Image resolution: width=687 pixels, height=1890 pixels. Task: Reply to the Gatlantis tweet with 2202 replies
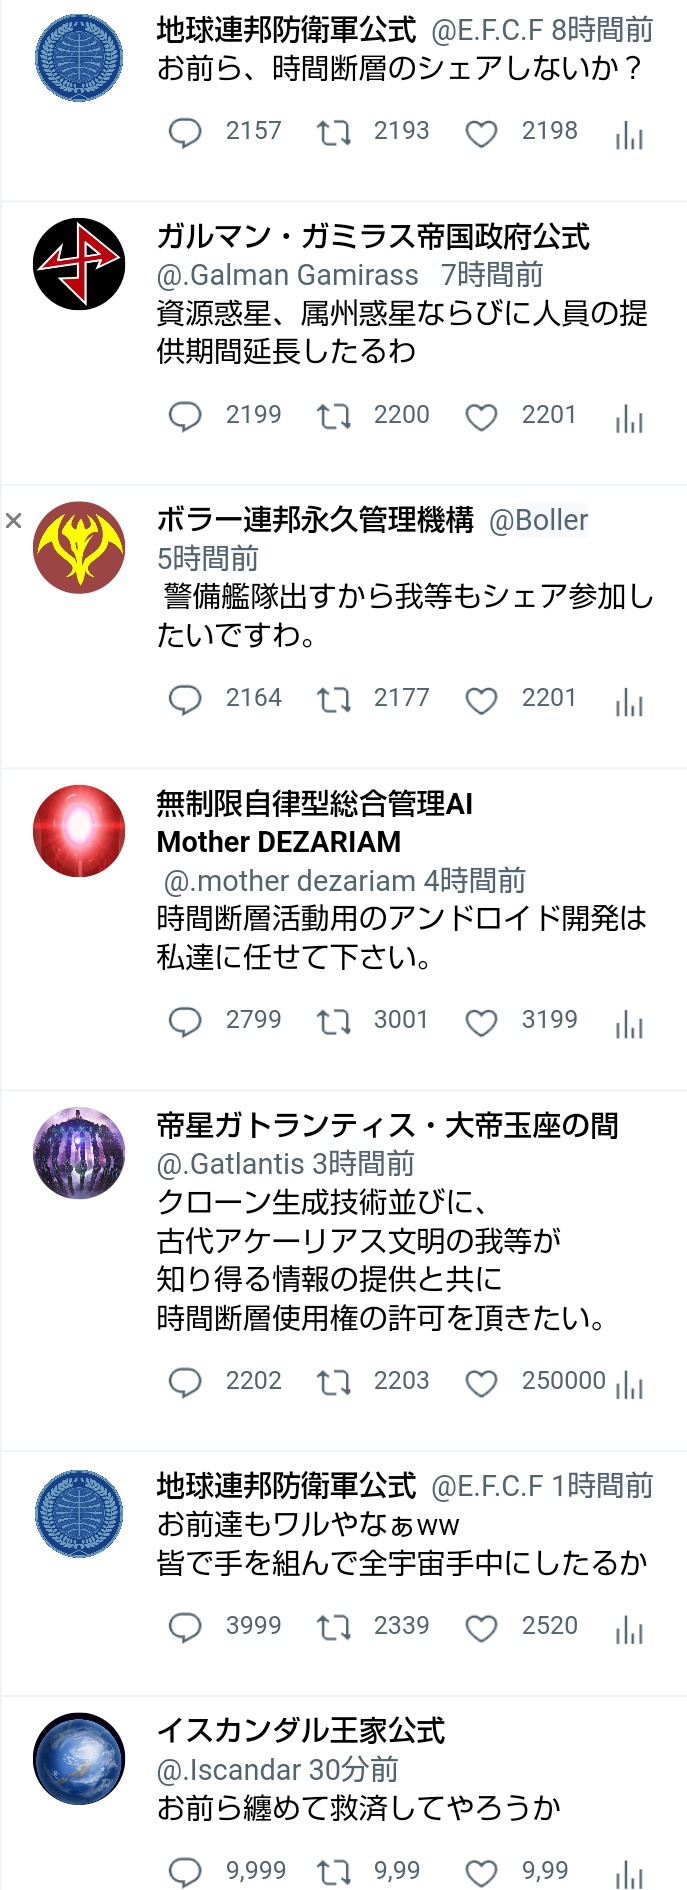pyautogui.click(x=185, y=1382)
